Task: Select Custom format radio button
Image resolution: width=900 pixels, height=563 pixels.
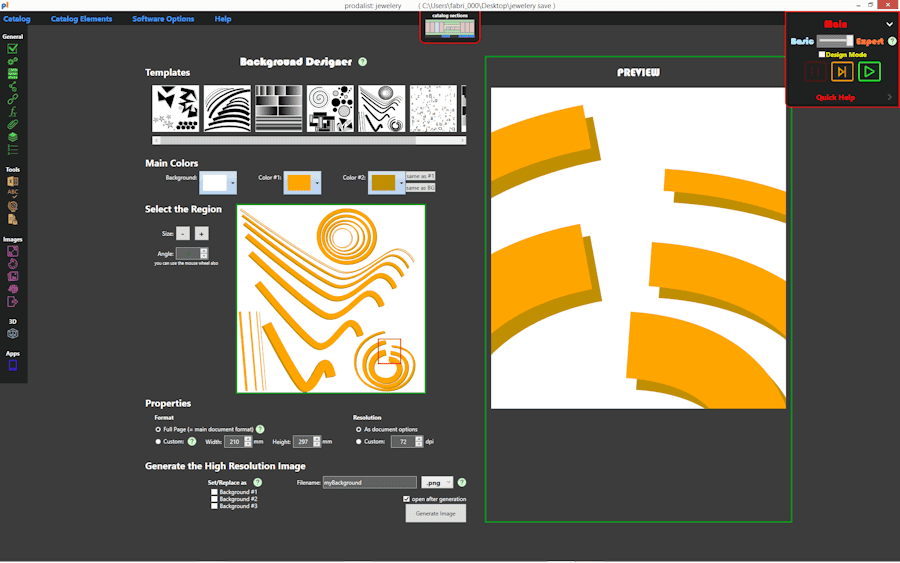Action: coord(158,441)
